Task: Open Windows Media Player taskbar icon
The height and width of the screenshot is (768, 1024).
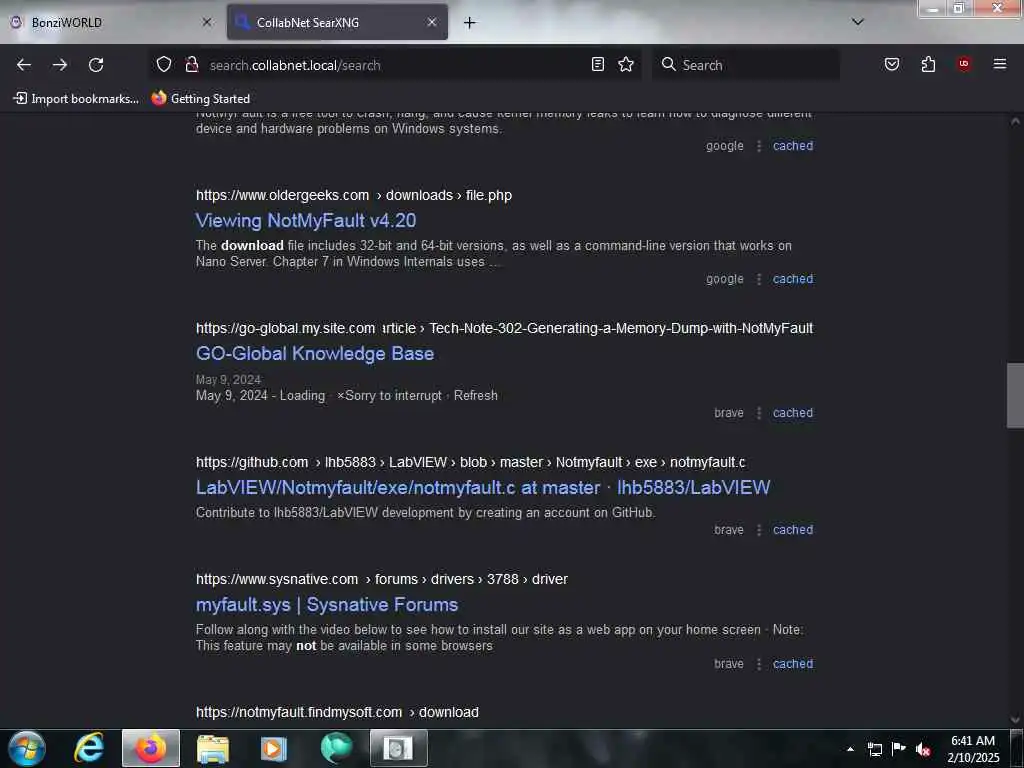Action: point(274,748)
